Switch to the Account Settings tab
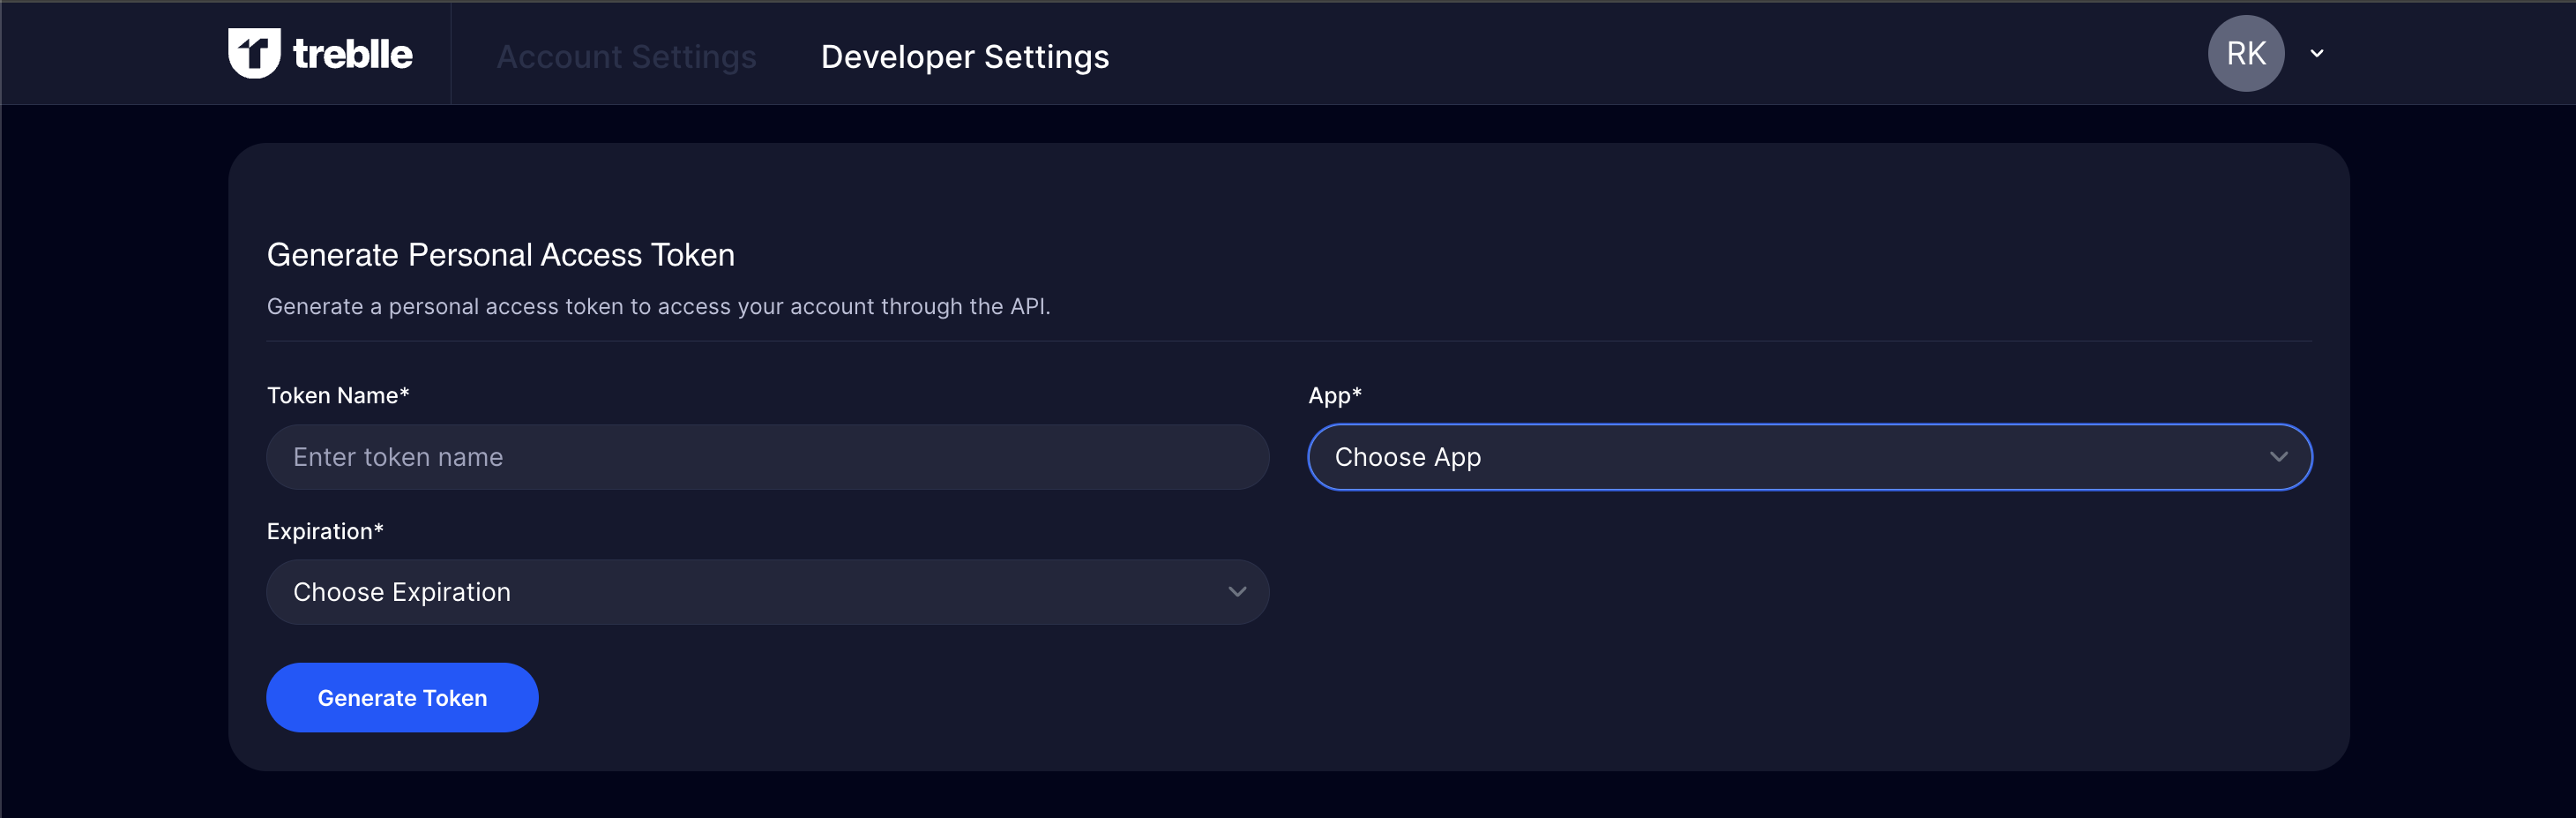 (626, 57)
